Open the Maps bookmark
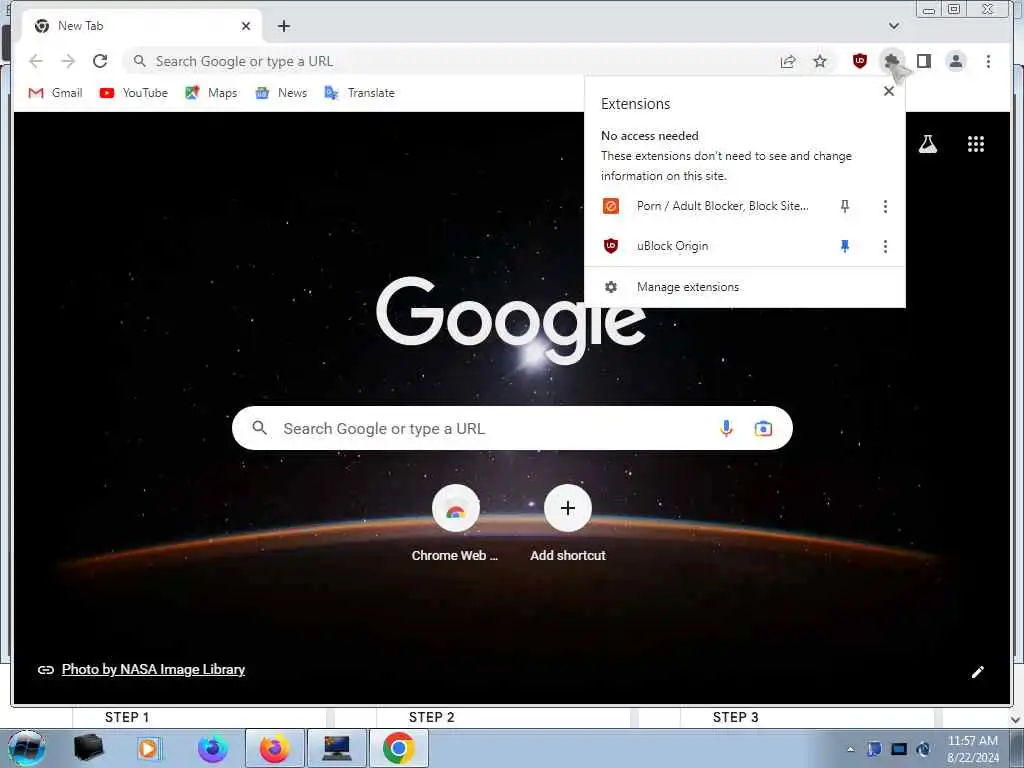The image size is (1024, 768). pyautogui.click(x=211, y=93)
